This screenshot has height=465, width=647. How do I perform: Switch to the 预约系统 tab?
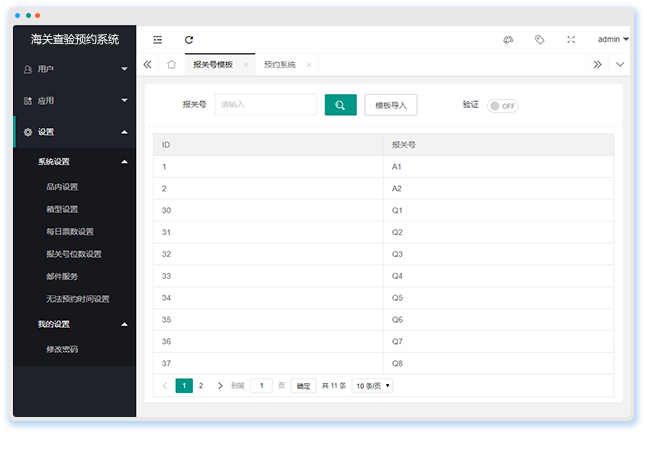pyautogui.click(x=280, y=64)
